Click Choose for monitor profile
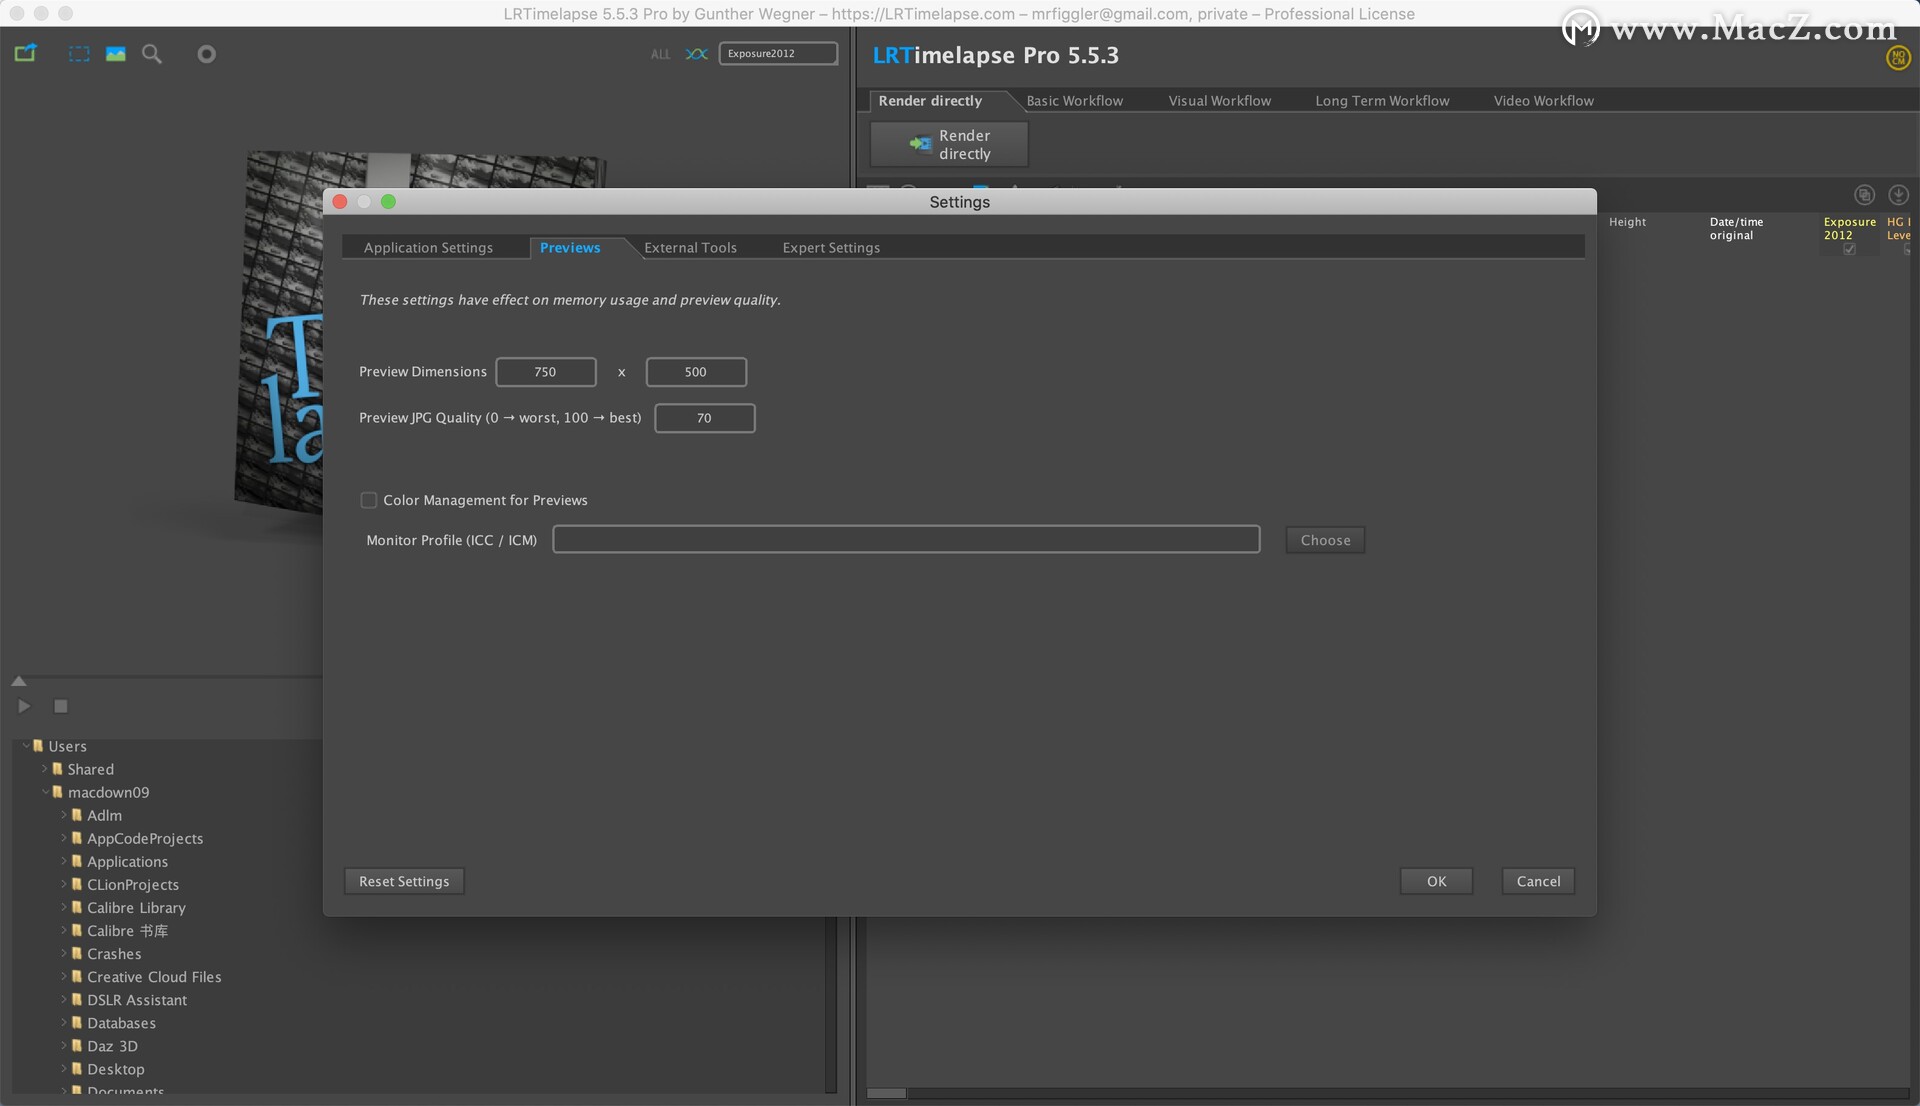 coord(1325,540)
